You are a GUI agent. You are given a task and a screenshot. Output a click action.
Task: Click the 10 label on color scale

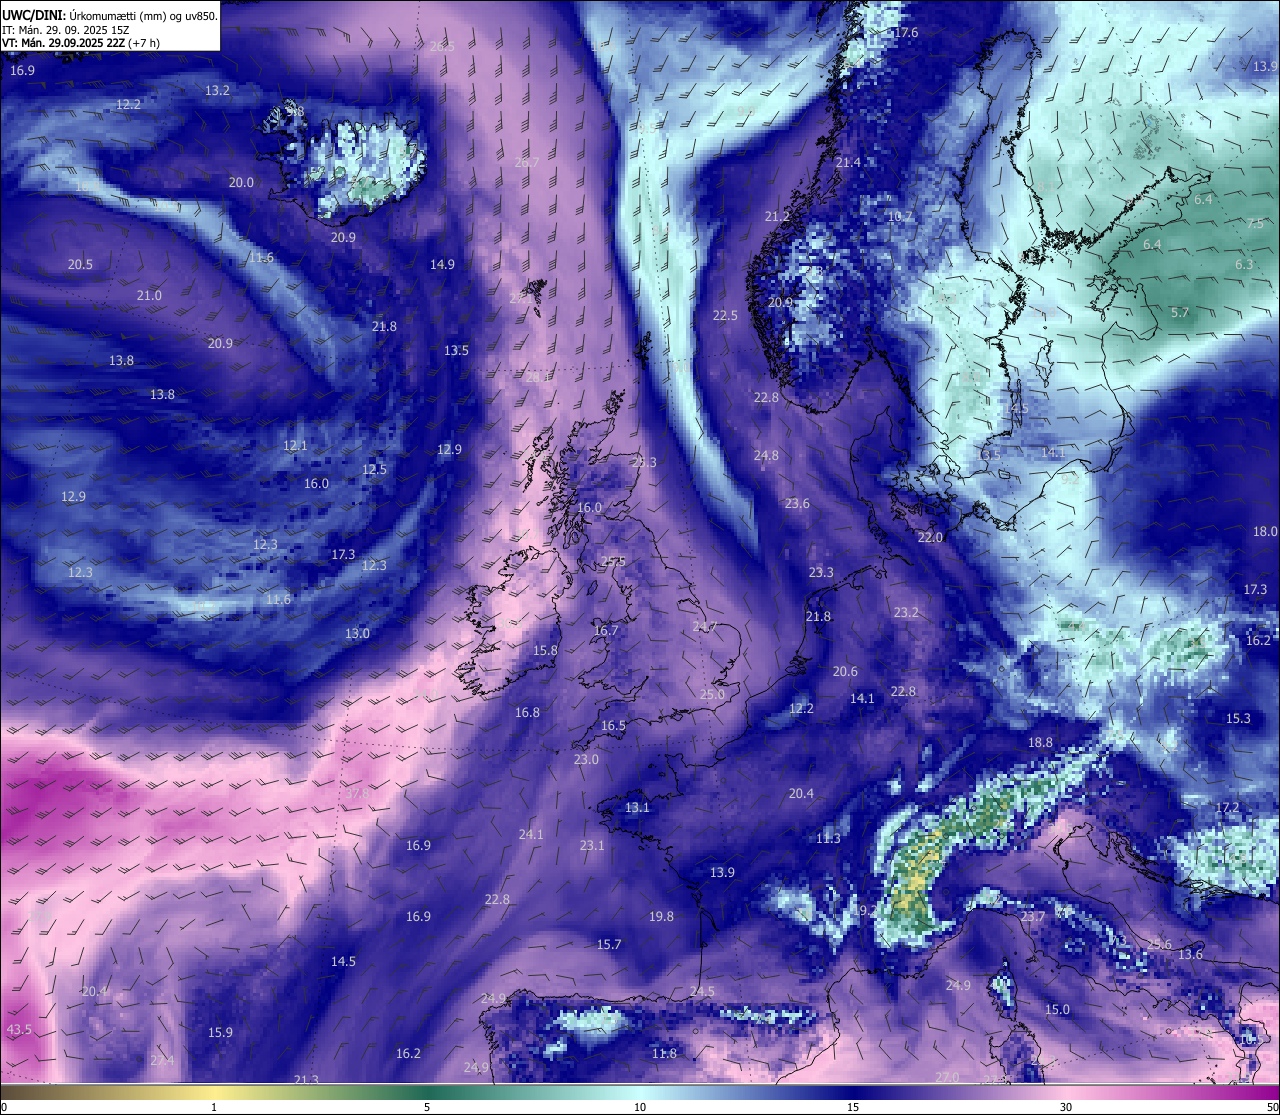pyautogui.click(x=640, y=1107)
